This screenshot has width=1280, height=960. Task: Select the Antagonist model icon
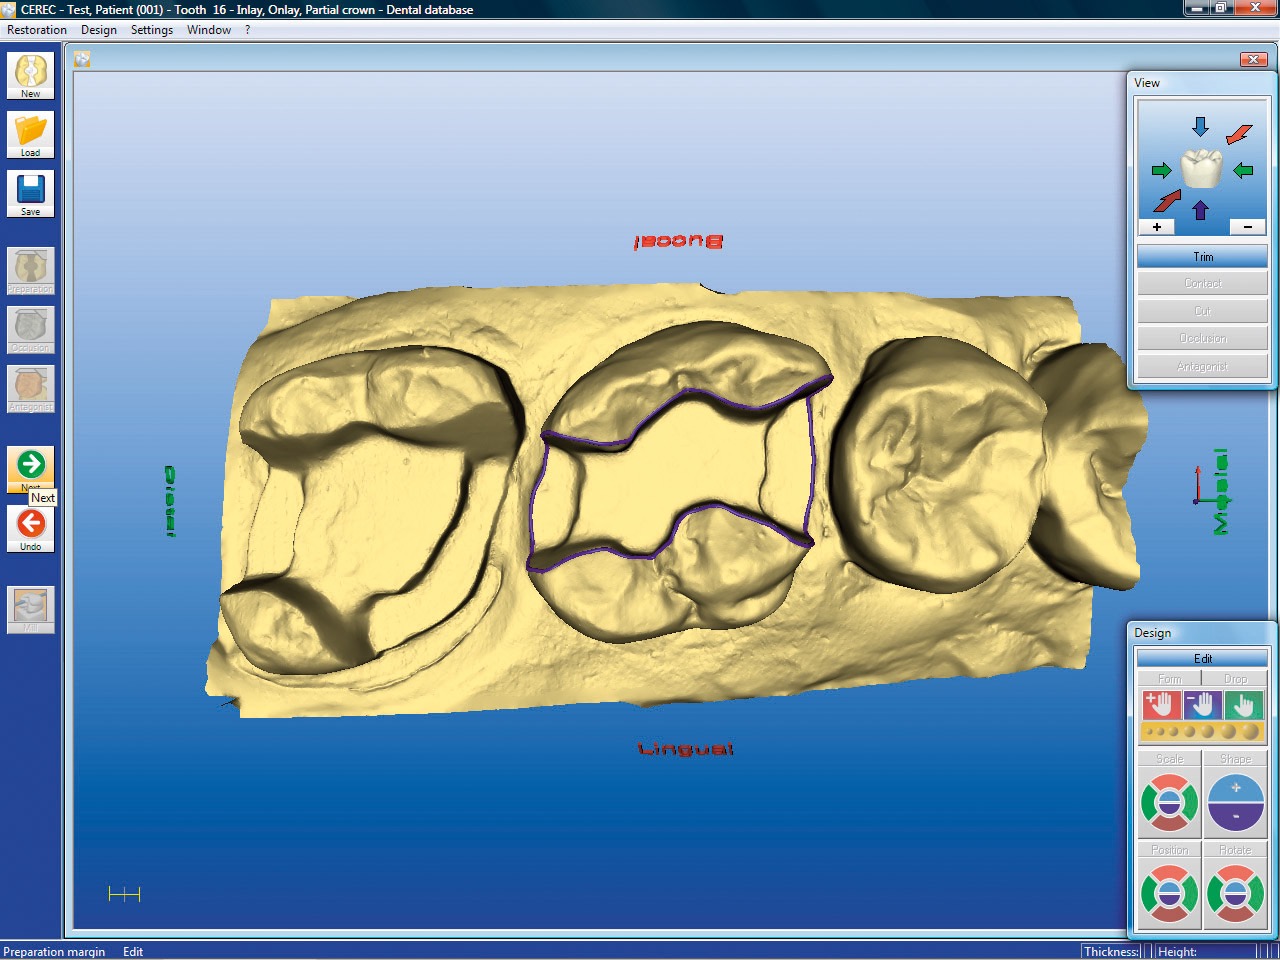[x=31, y=390]
